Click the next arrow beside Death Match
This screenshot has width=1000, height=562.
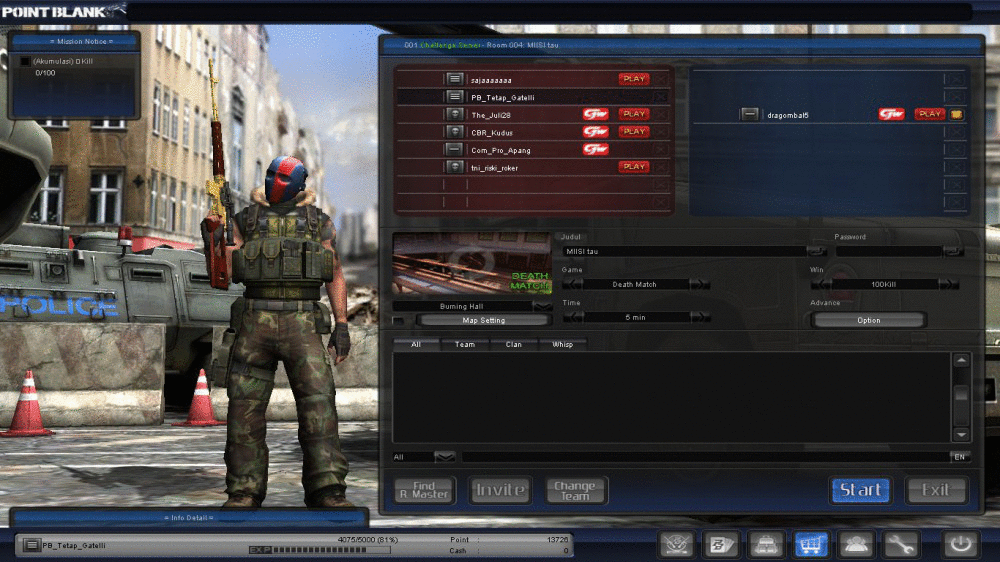click(x=700, y=285)
